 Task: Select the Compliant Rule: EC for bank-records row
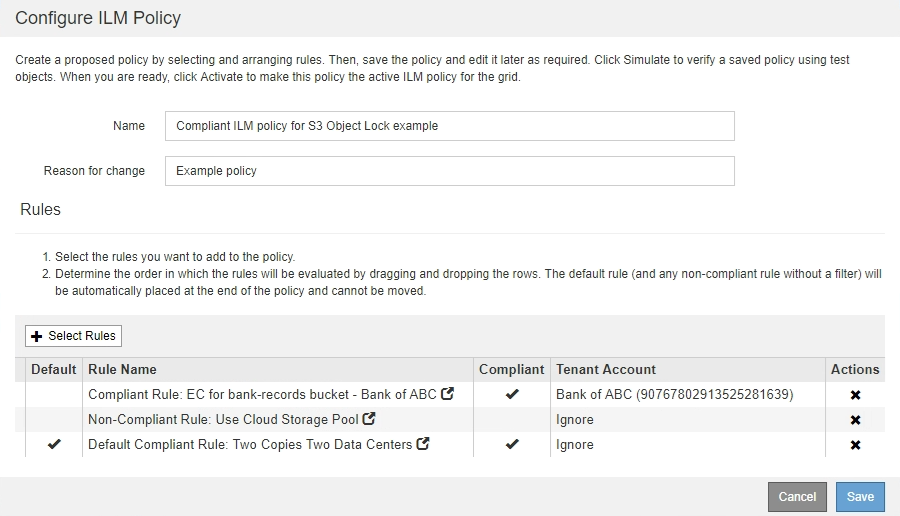click(262, 395)
